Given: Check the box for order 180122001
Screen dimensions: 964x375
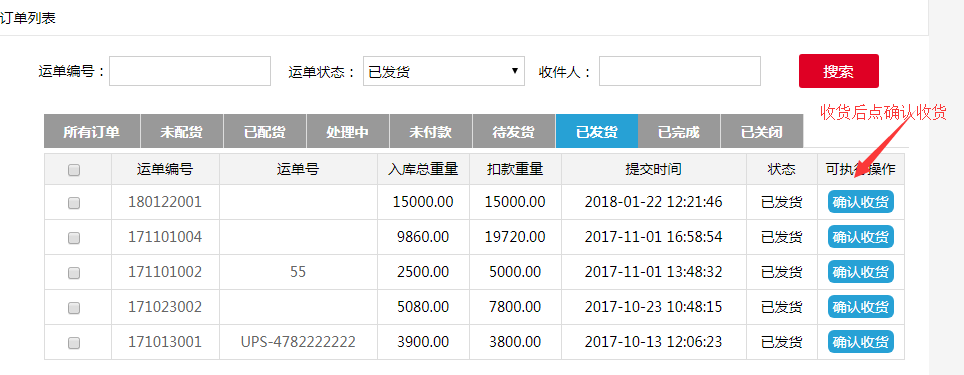Looking at the screenshot, I should click(x=74, y=202).
